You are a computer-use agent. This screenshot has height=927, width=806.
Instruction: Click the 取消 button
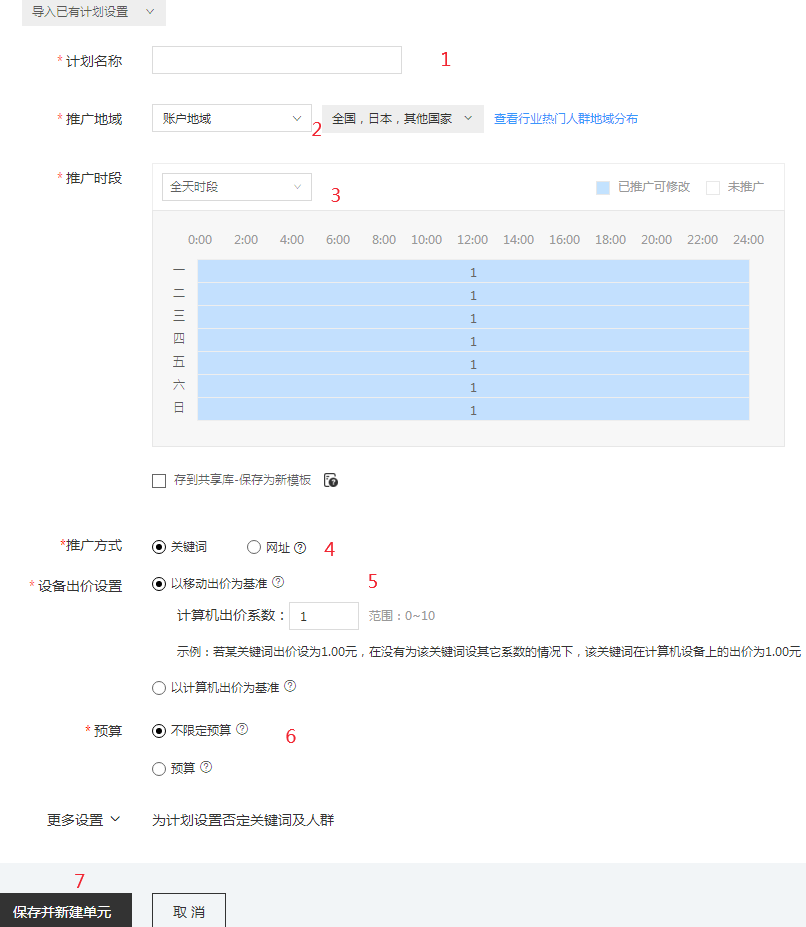point(188,910)
